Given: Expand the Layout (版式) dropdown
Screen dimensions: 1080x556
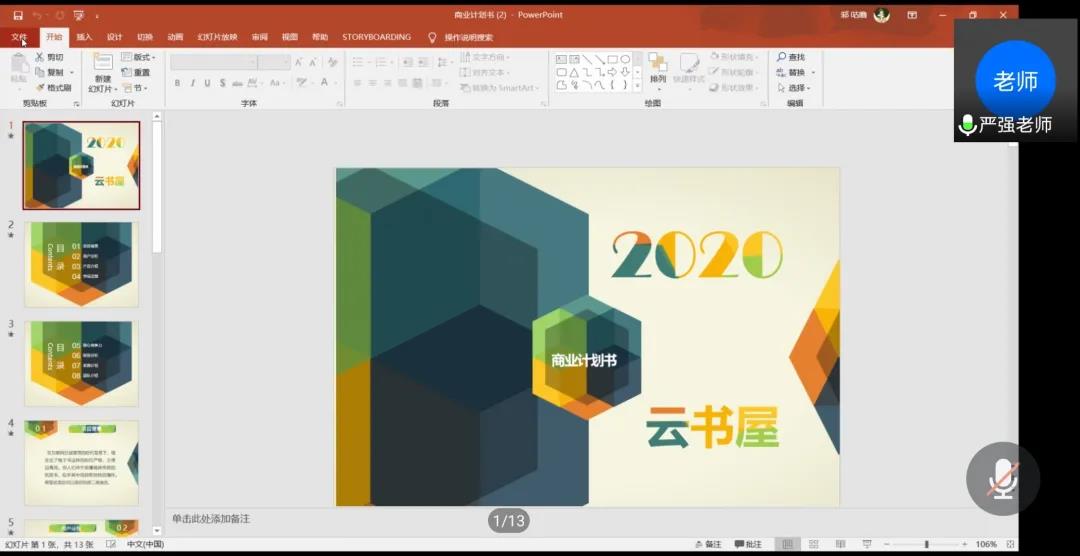Looking at the screenshot, I should [139, 58].
